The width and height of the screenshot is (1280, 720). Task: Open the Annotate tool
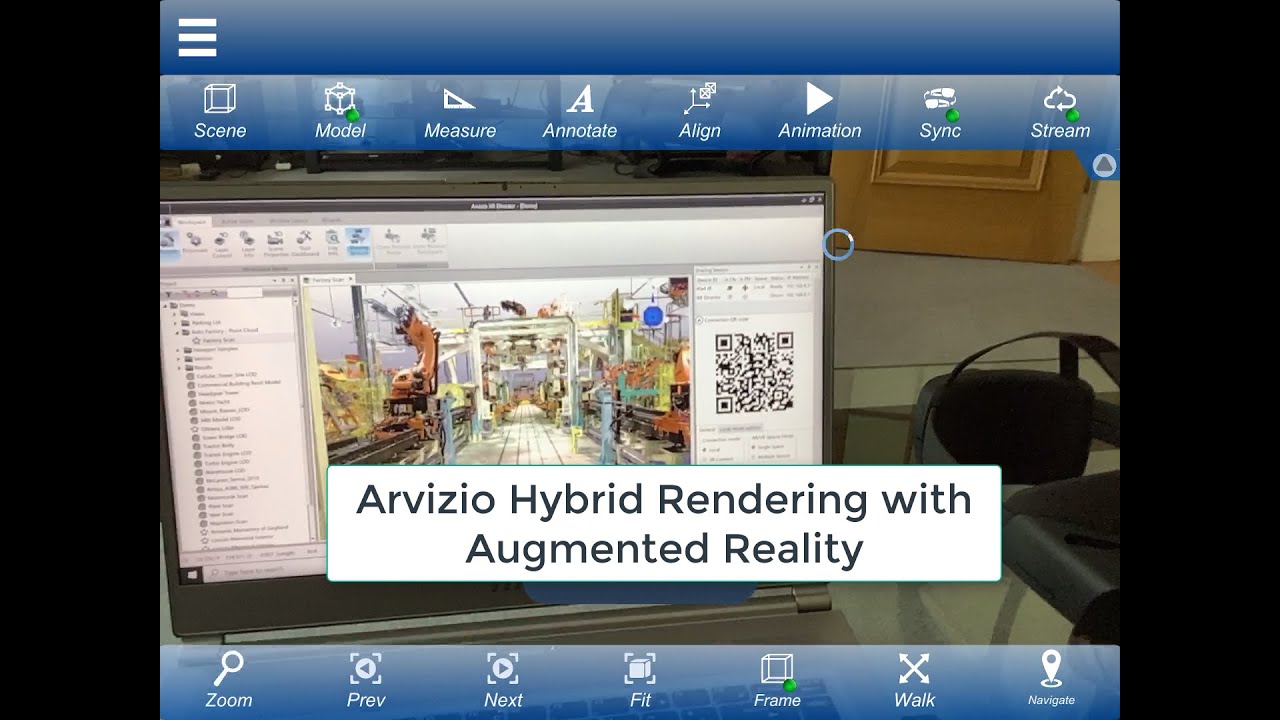point(580,112)
